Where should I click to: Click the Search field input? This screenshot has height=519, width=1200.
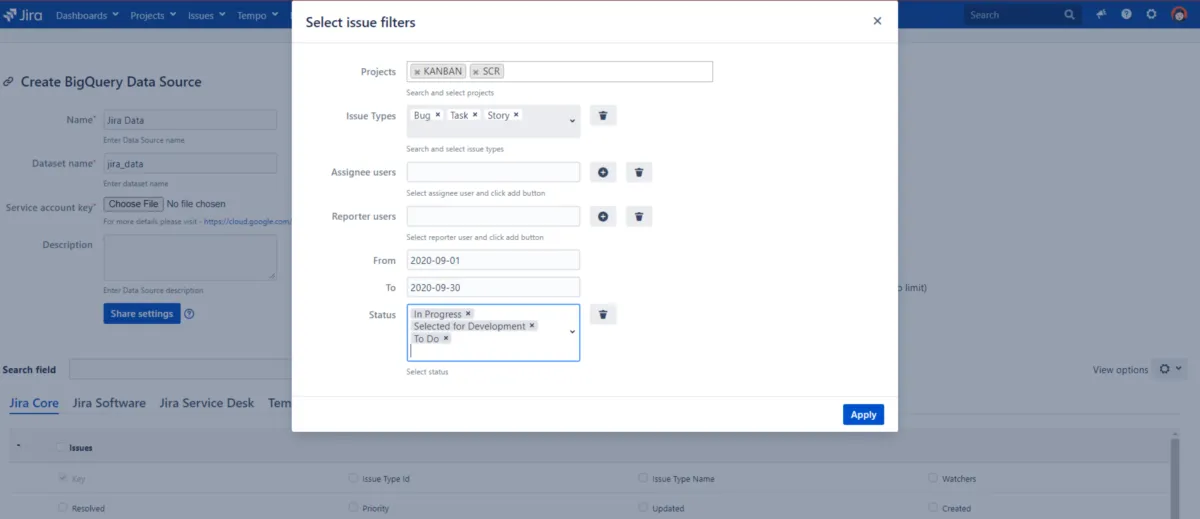click(180, 369)
